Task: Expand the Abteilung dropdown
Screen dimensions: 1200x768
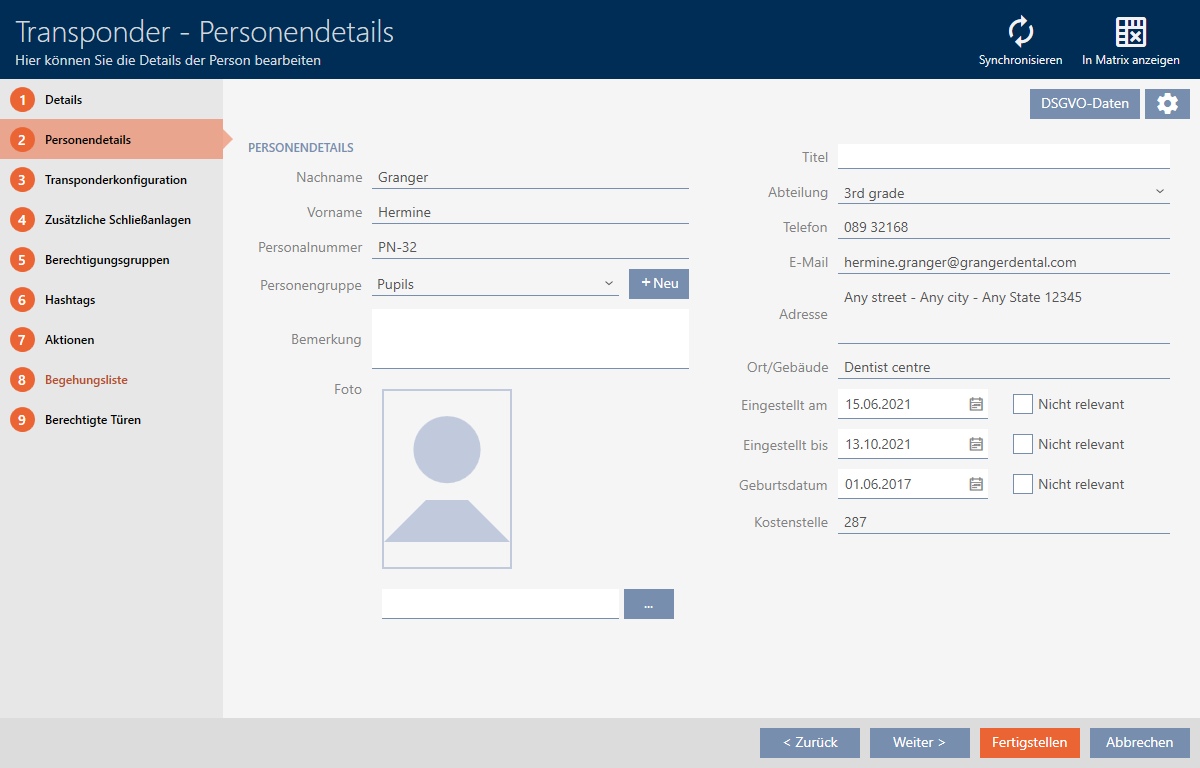Action: [x=1159, y=192]
